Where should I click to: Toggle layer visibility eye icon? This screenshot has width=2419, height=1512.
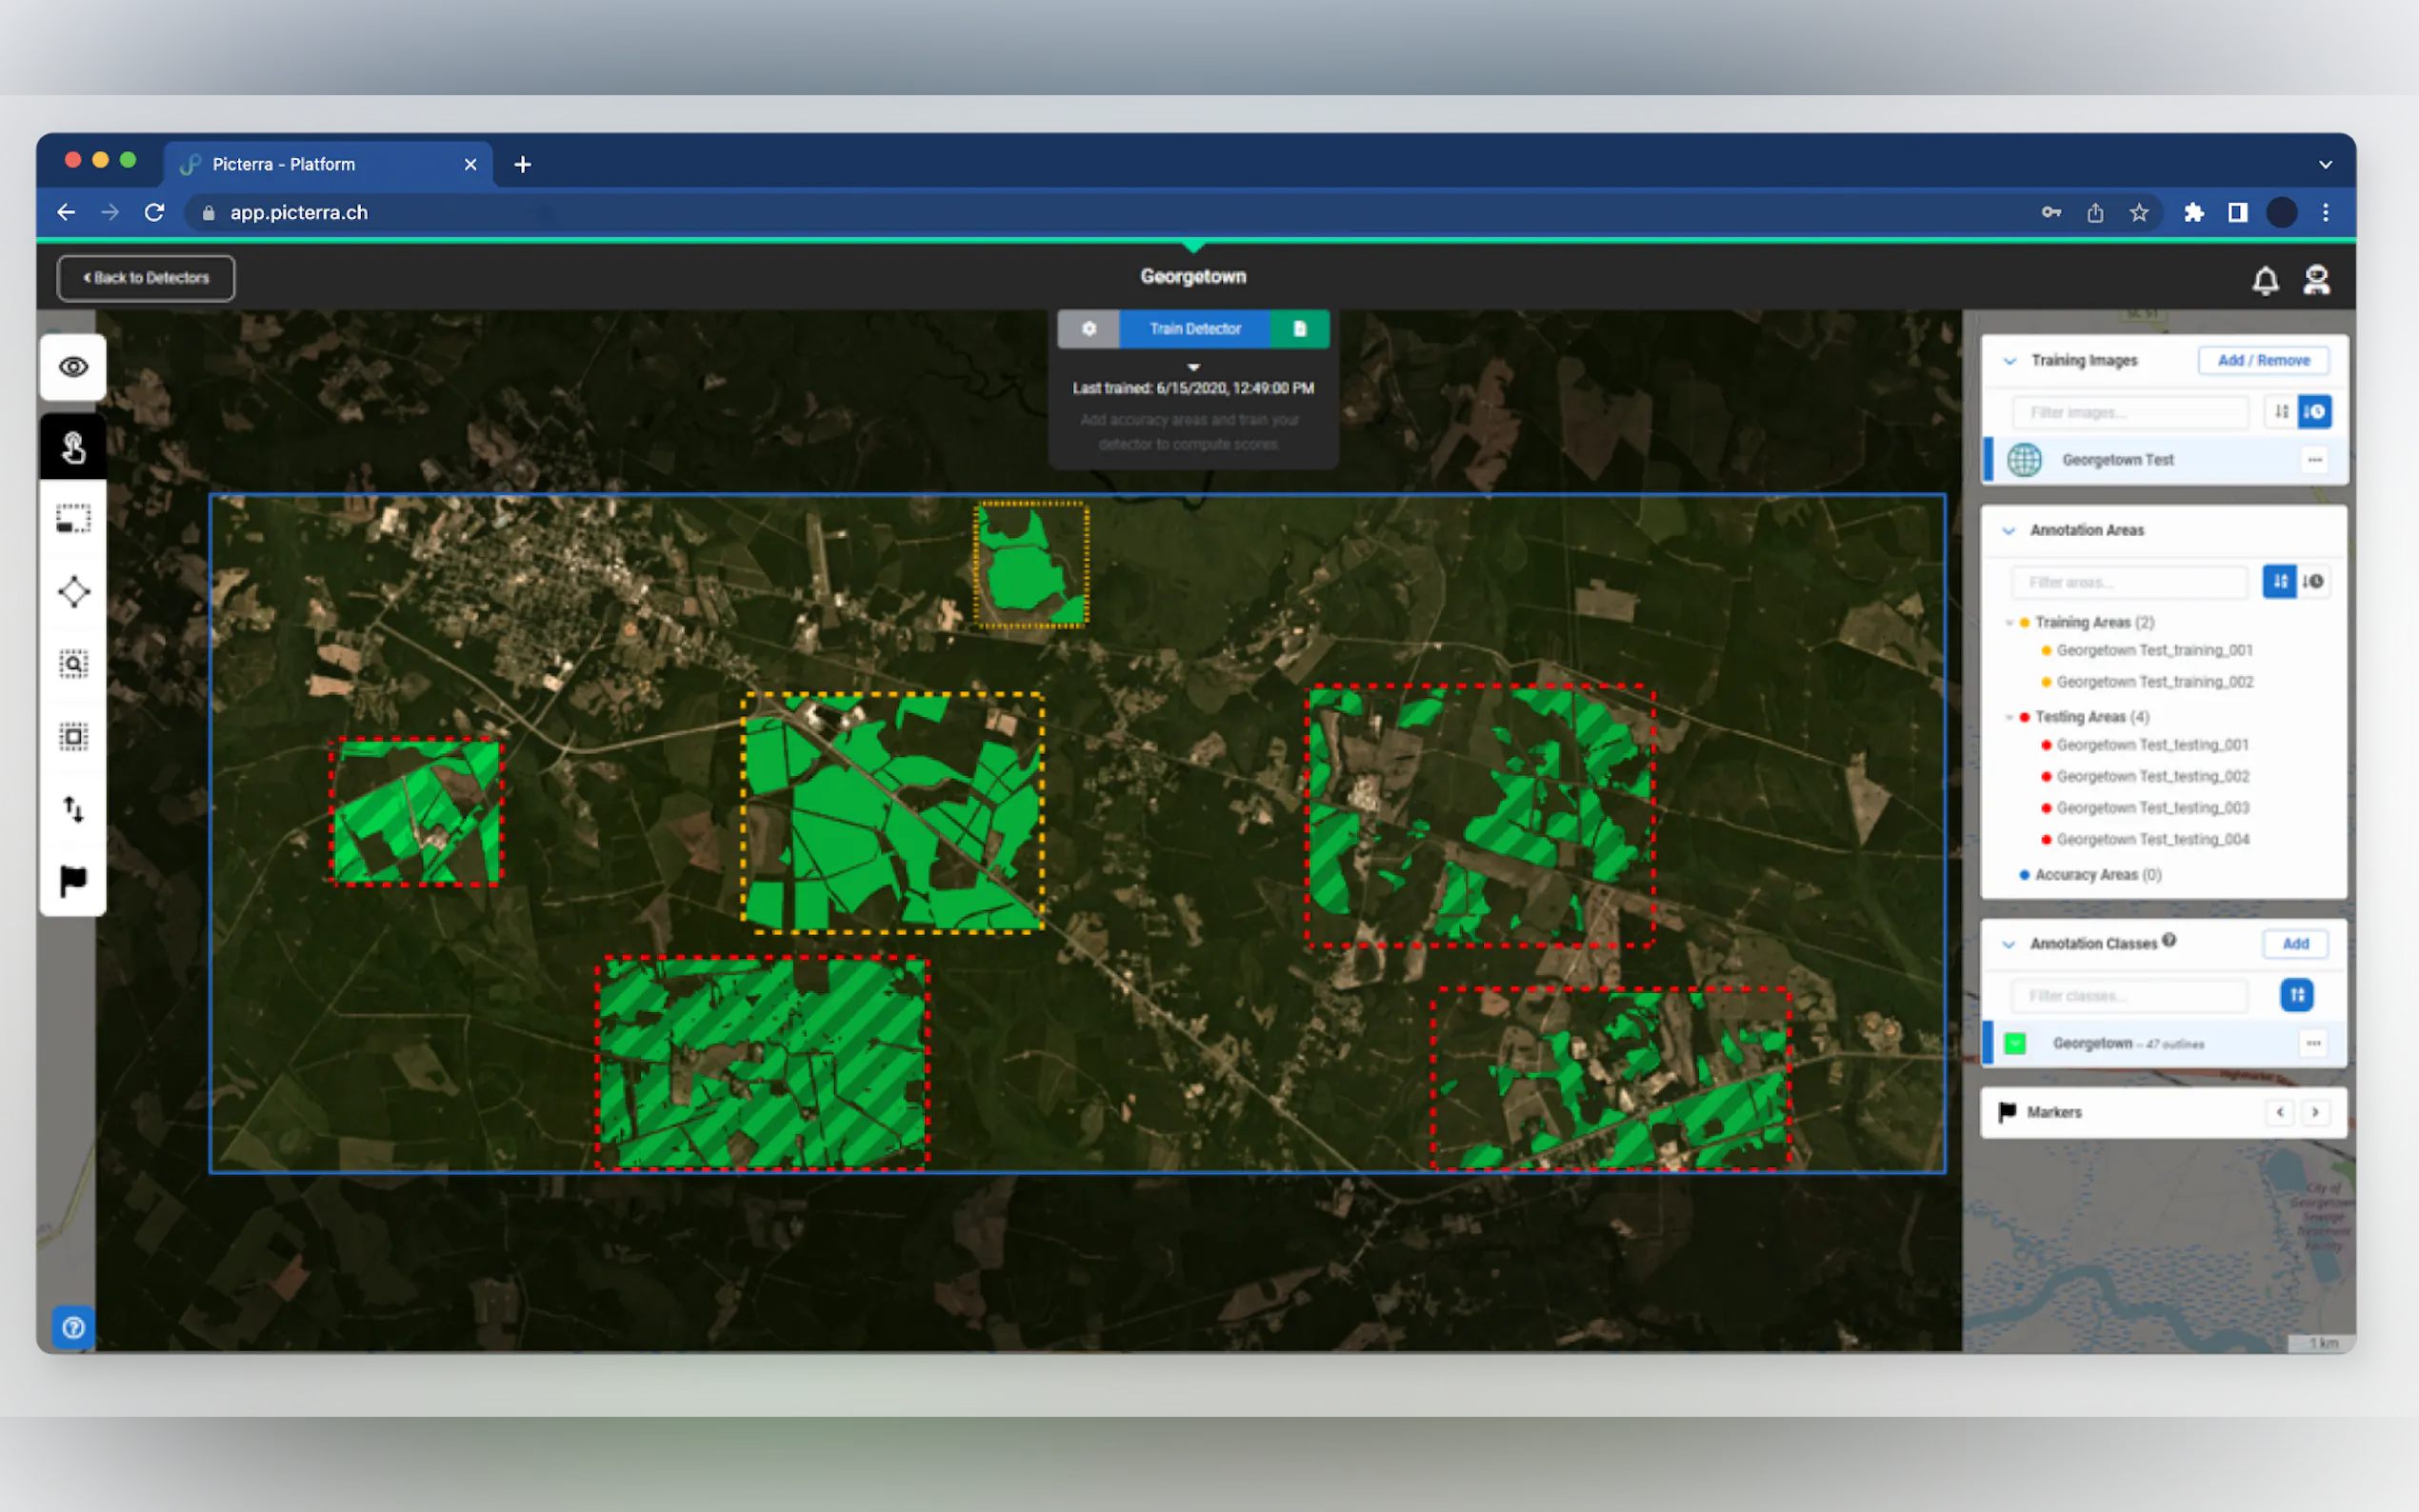[x=73, y=367]
